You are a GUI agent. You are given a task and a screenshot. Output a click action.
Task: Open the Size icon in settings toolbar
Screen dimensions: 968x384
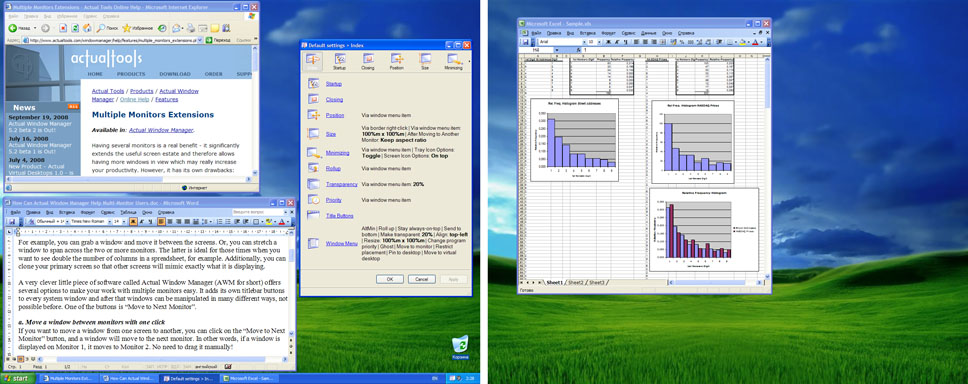[x=425, y=61]
